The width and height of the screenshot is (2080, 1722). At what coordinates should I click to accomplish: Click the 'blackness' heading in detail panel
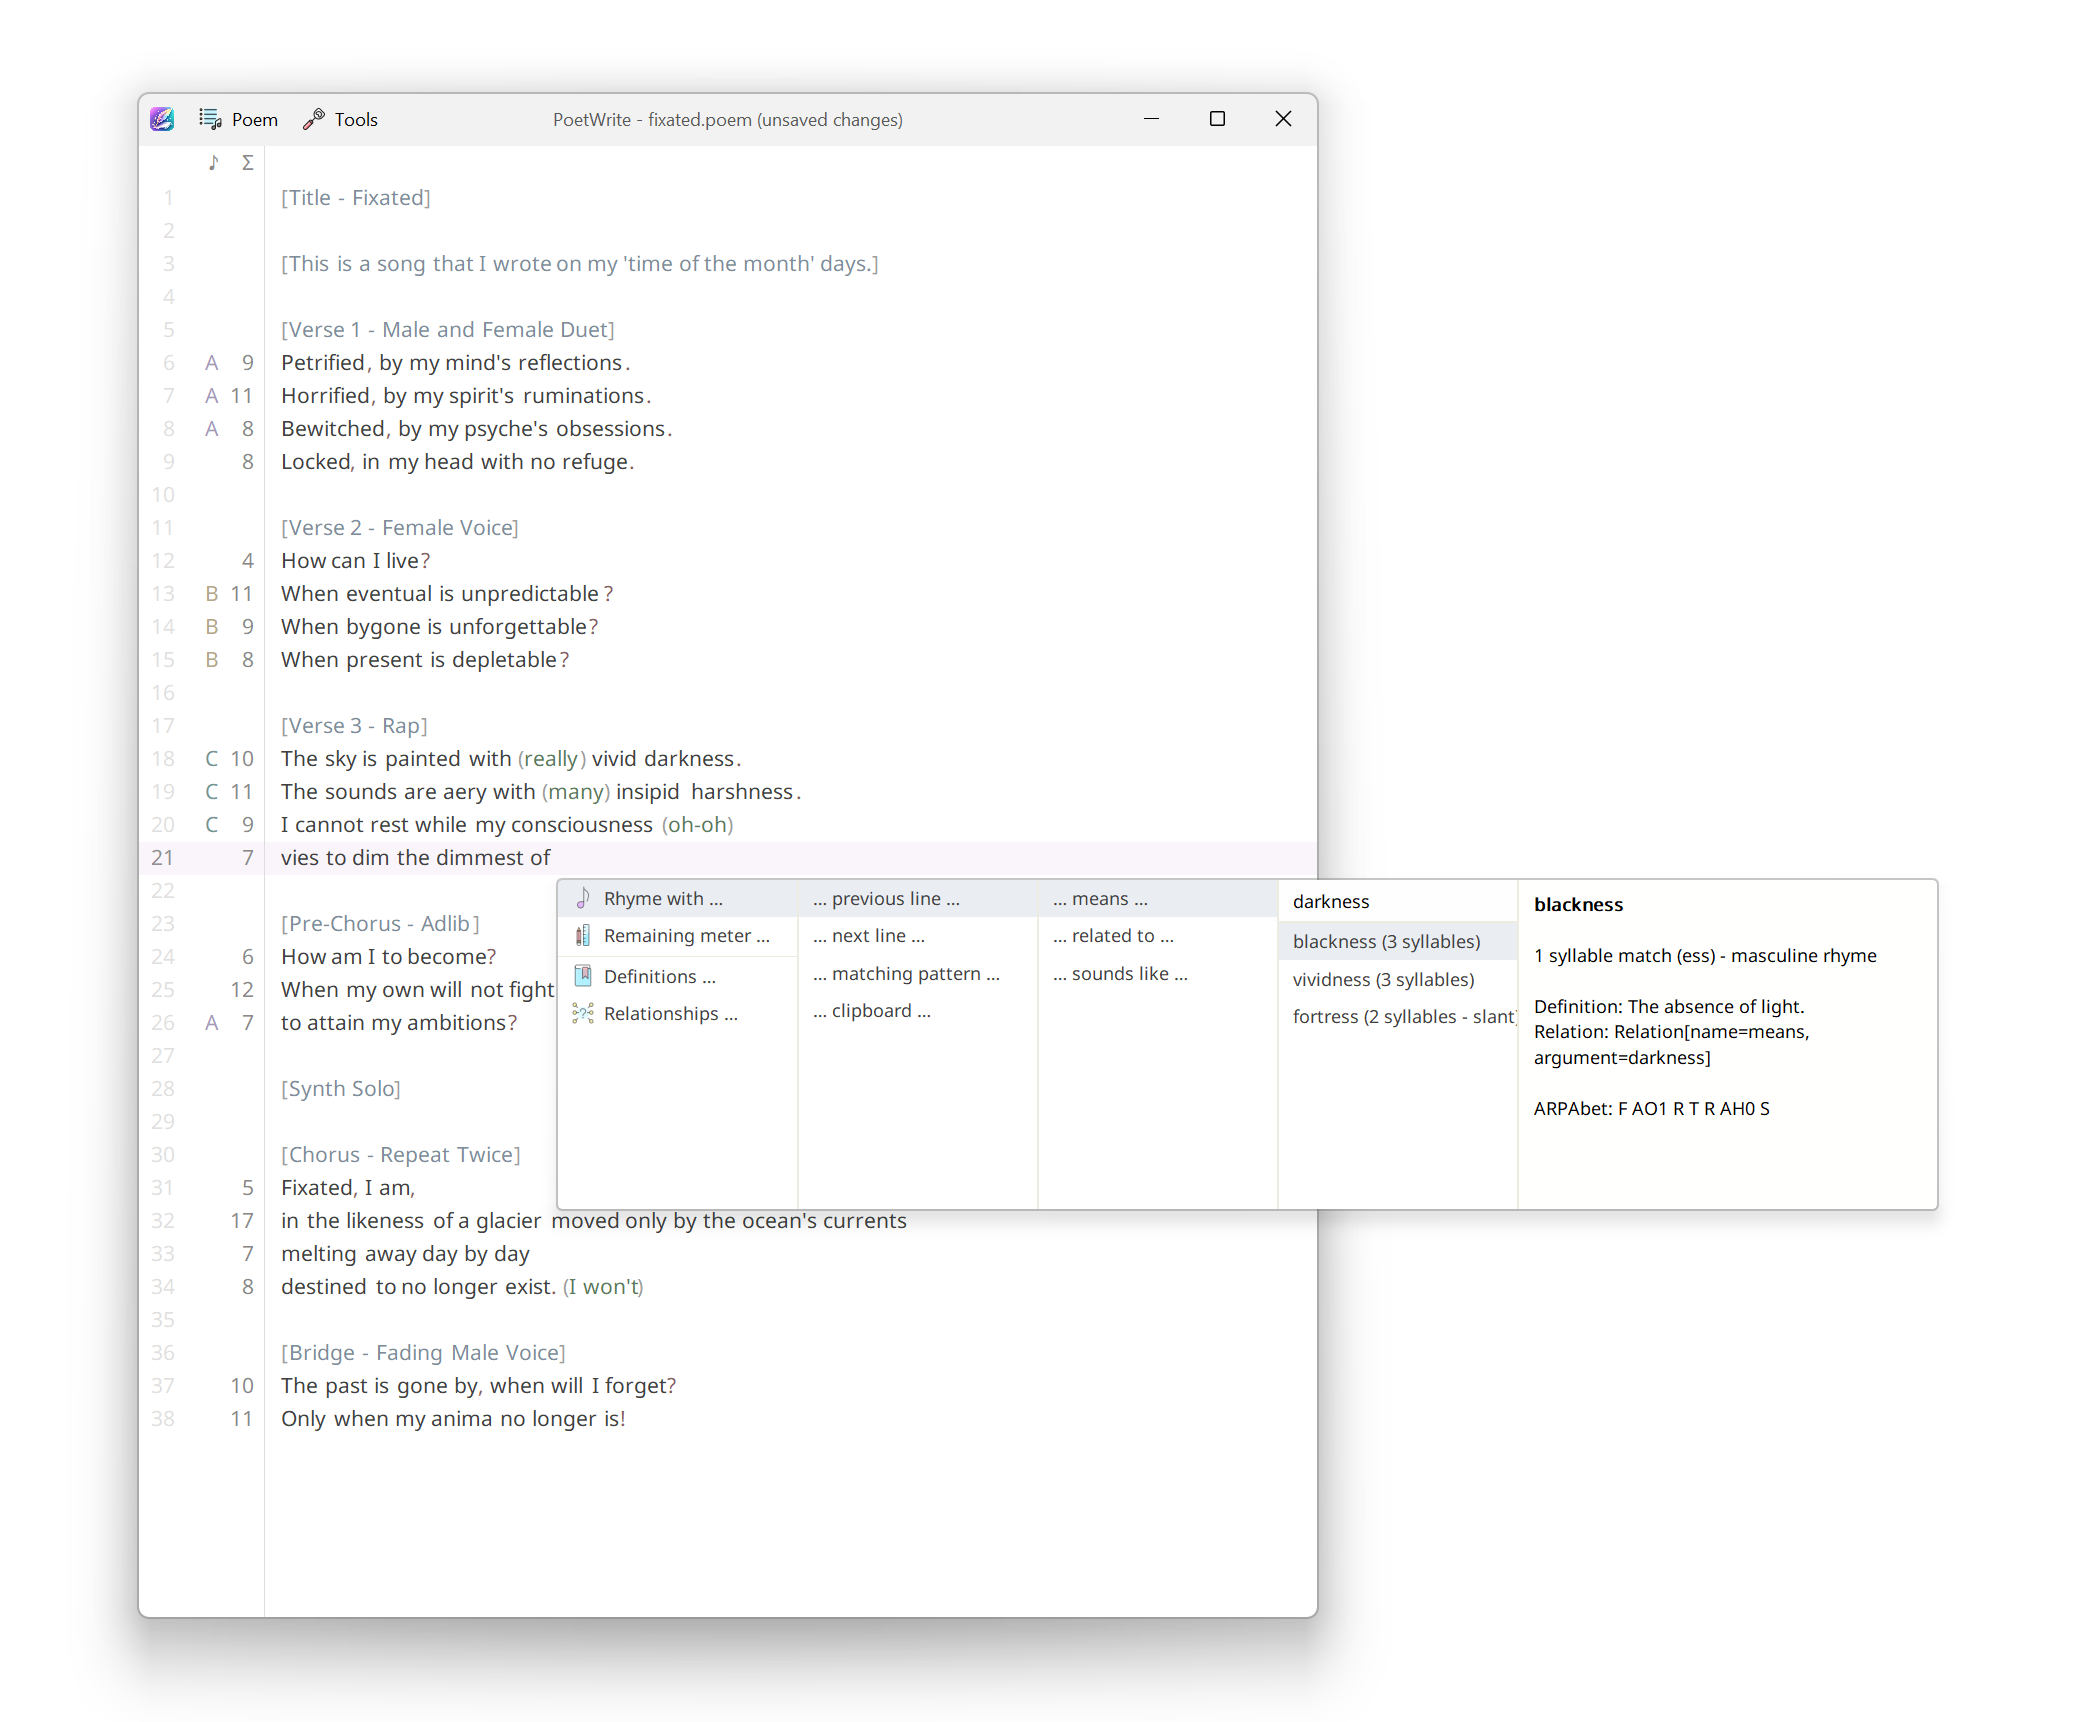click(x=1578, y=905)
